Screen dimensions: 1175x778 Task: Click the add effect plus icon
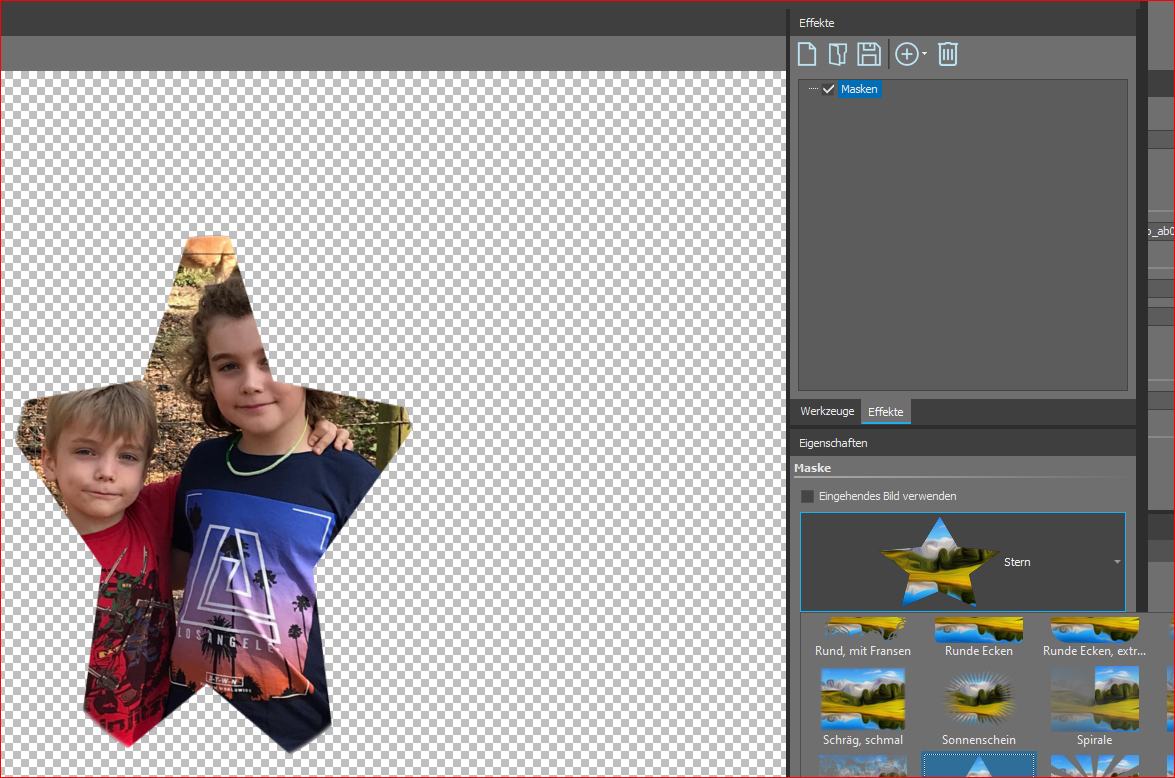[906, 54]
